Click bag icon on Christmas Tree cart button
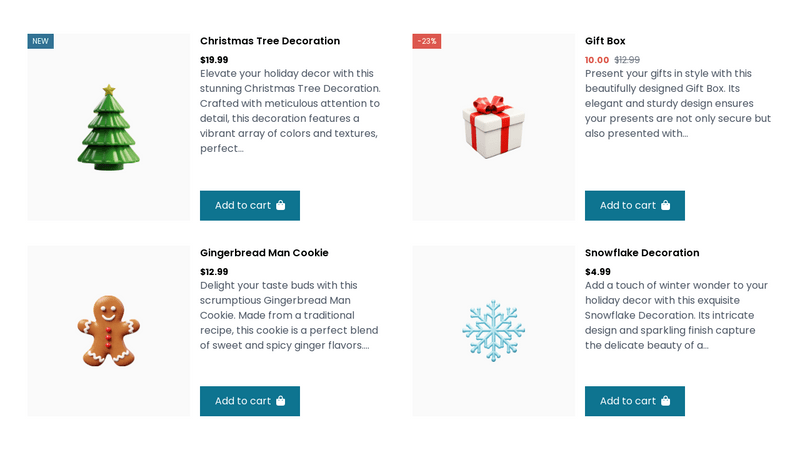This screenshot has width=800, height=450. (281, 206)
